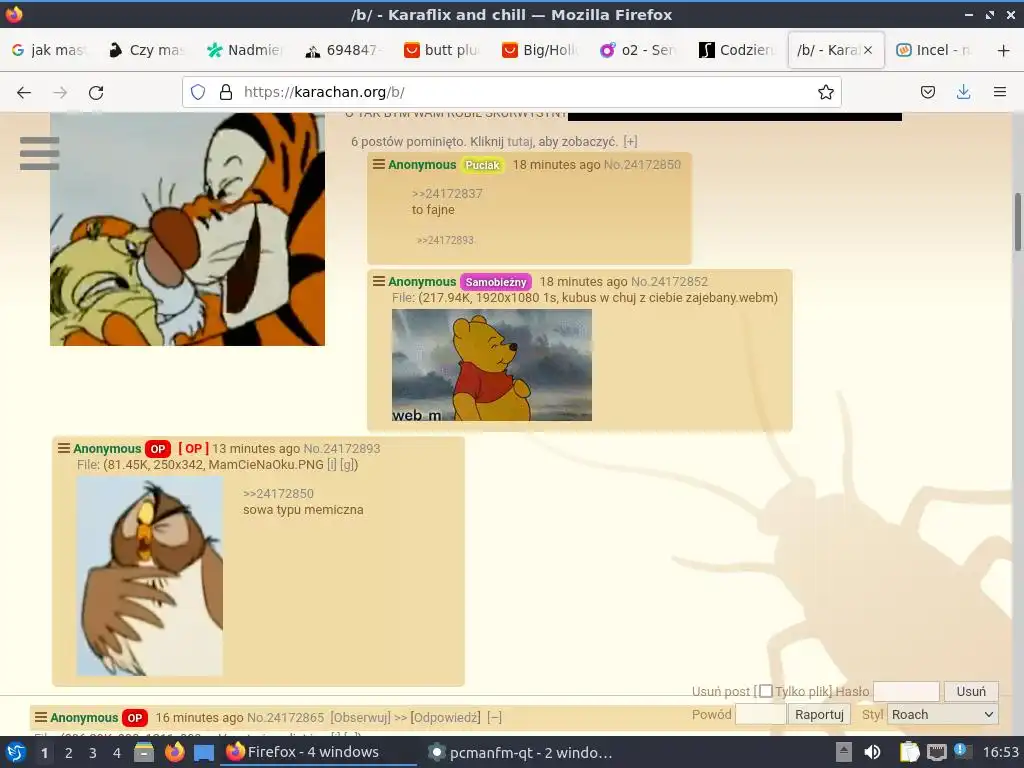Click [g] Google search link on MamCieNaOku.PNG

click(x=347, y=464)
